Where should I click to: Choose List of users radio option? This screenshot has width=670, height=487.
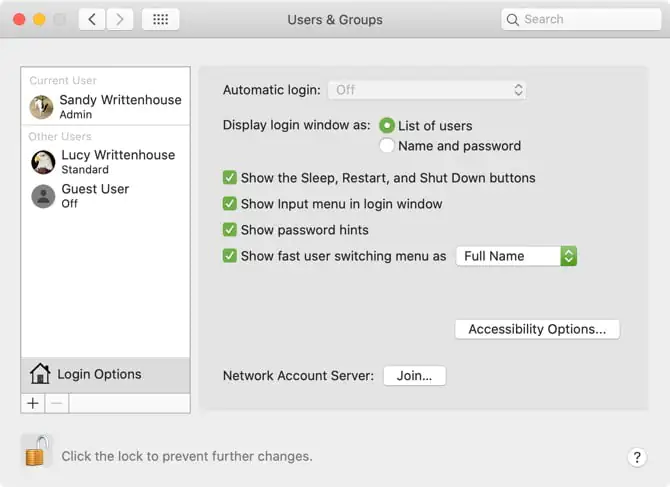[387, 126]
